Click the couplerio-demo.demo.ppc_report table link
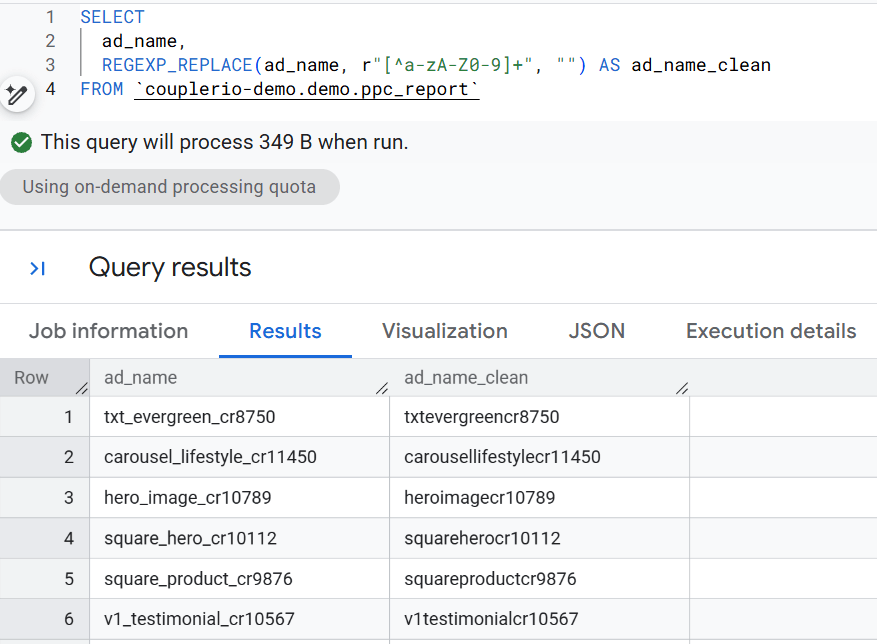Image resolution: width=877 pixels, height=644 pixels. [307, 90]
